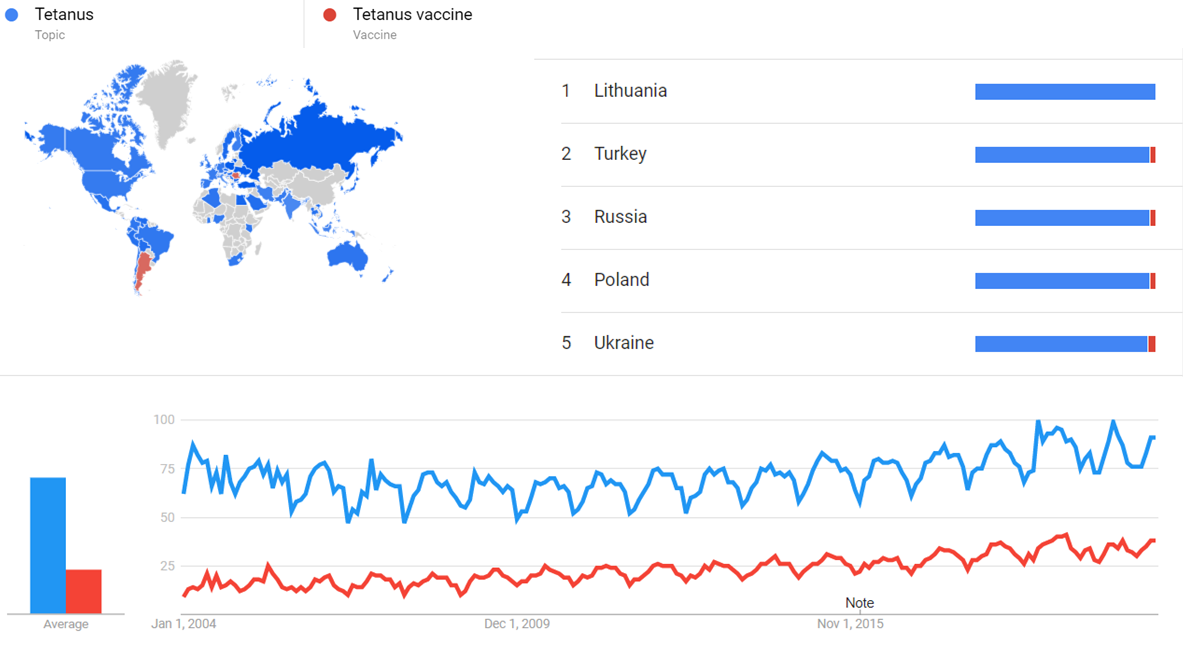Click the Note marker on the timeline

(x=859, y=603)
